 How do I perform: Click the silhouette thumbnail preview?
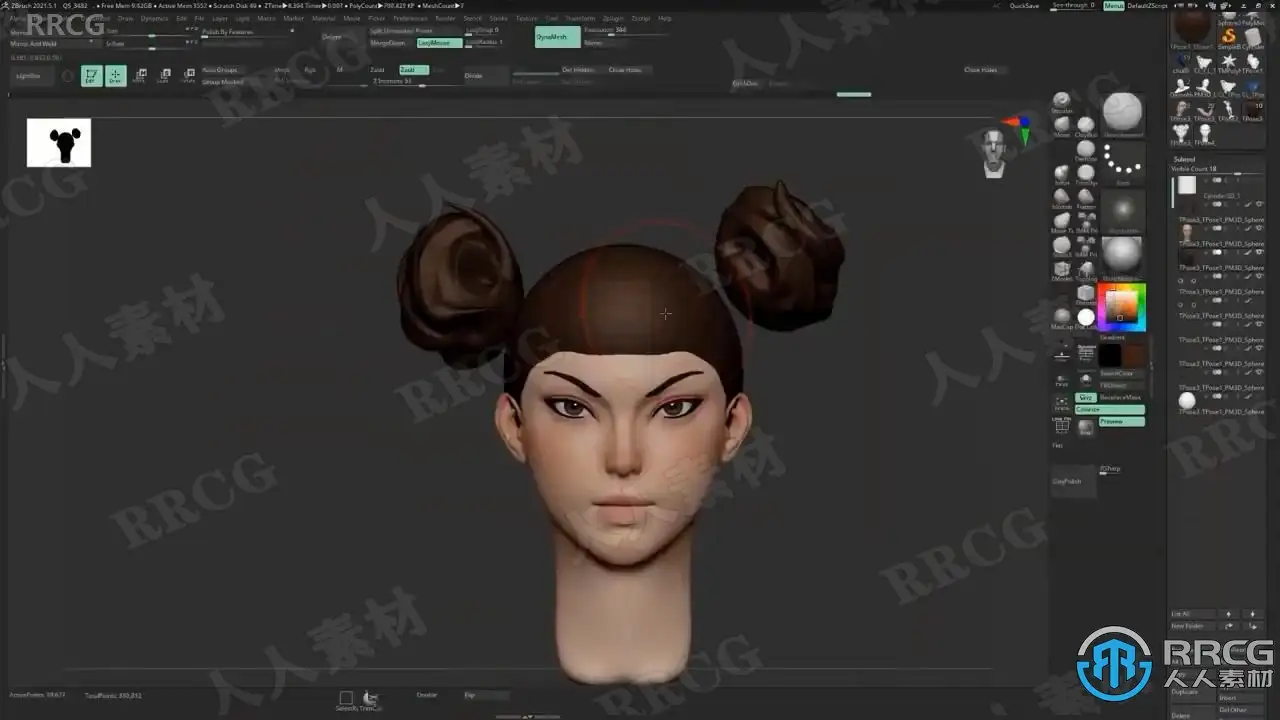pyautogui.click(x=59, y=143)
